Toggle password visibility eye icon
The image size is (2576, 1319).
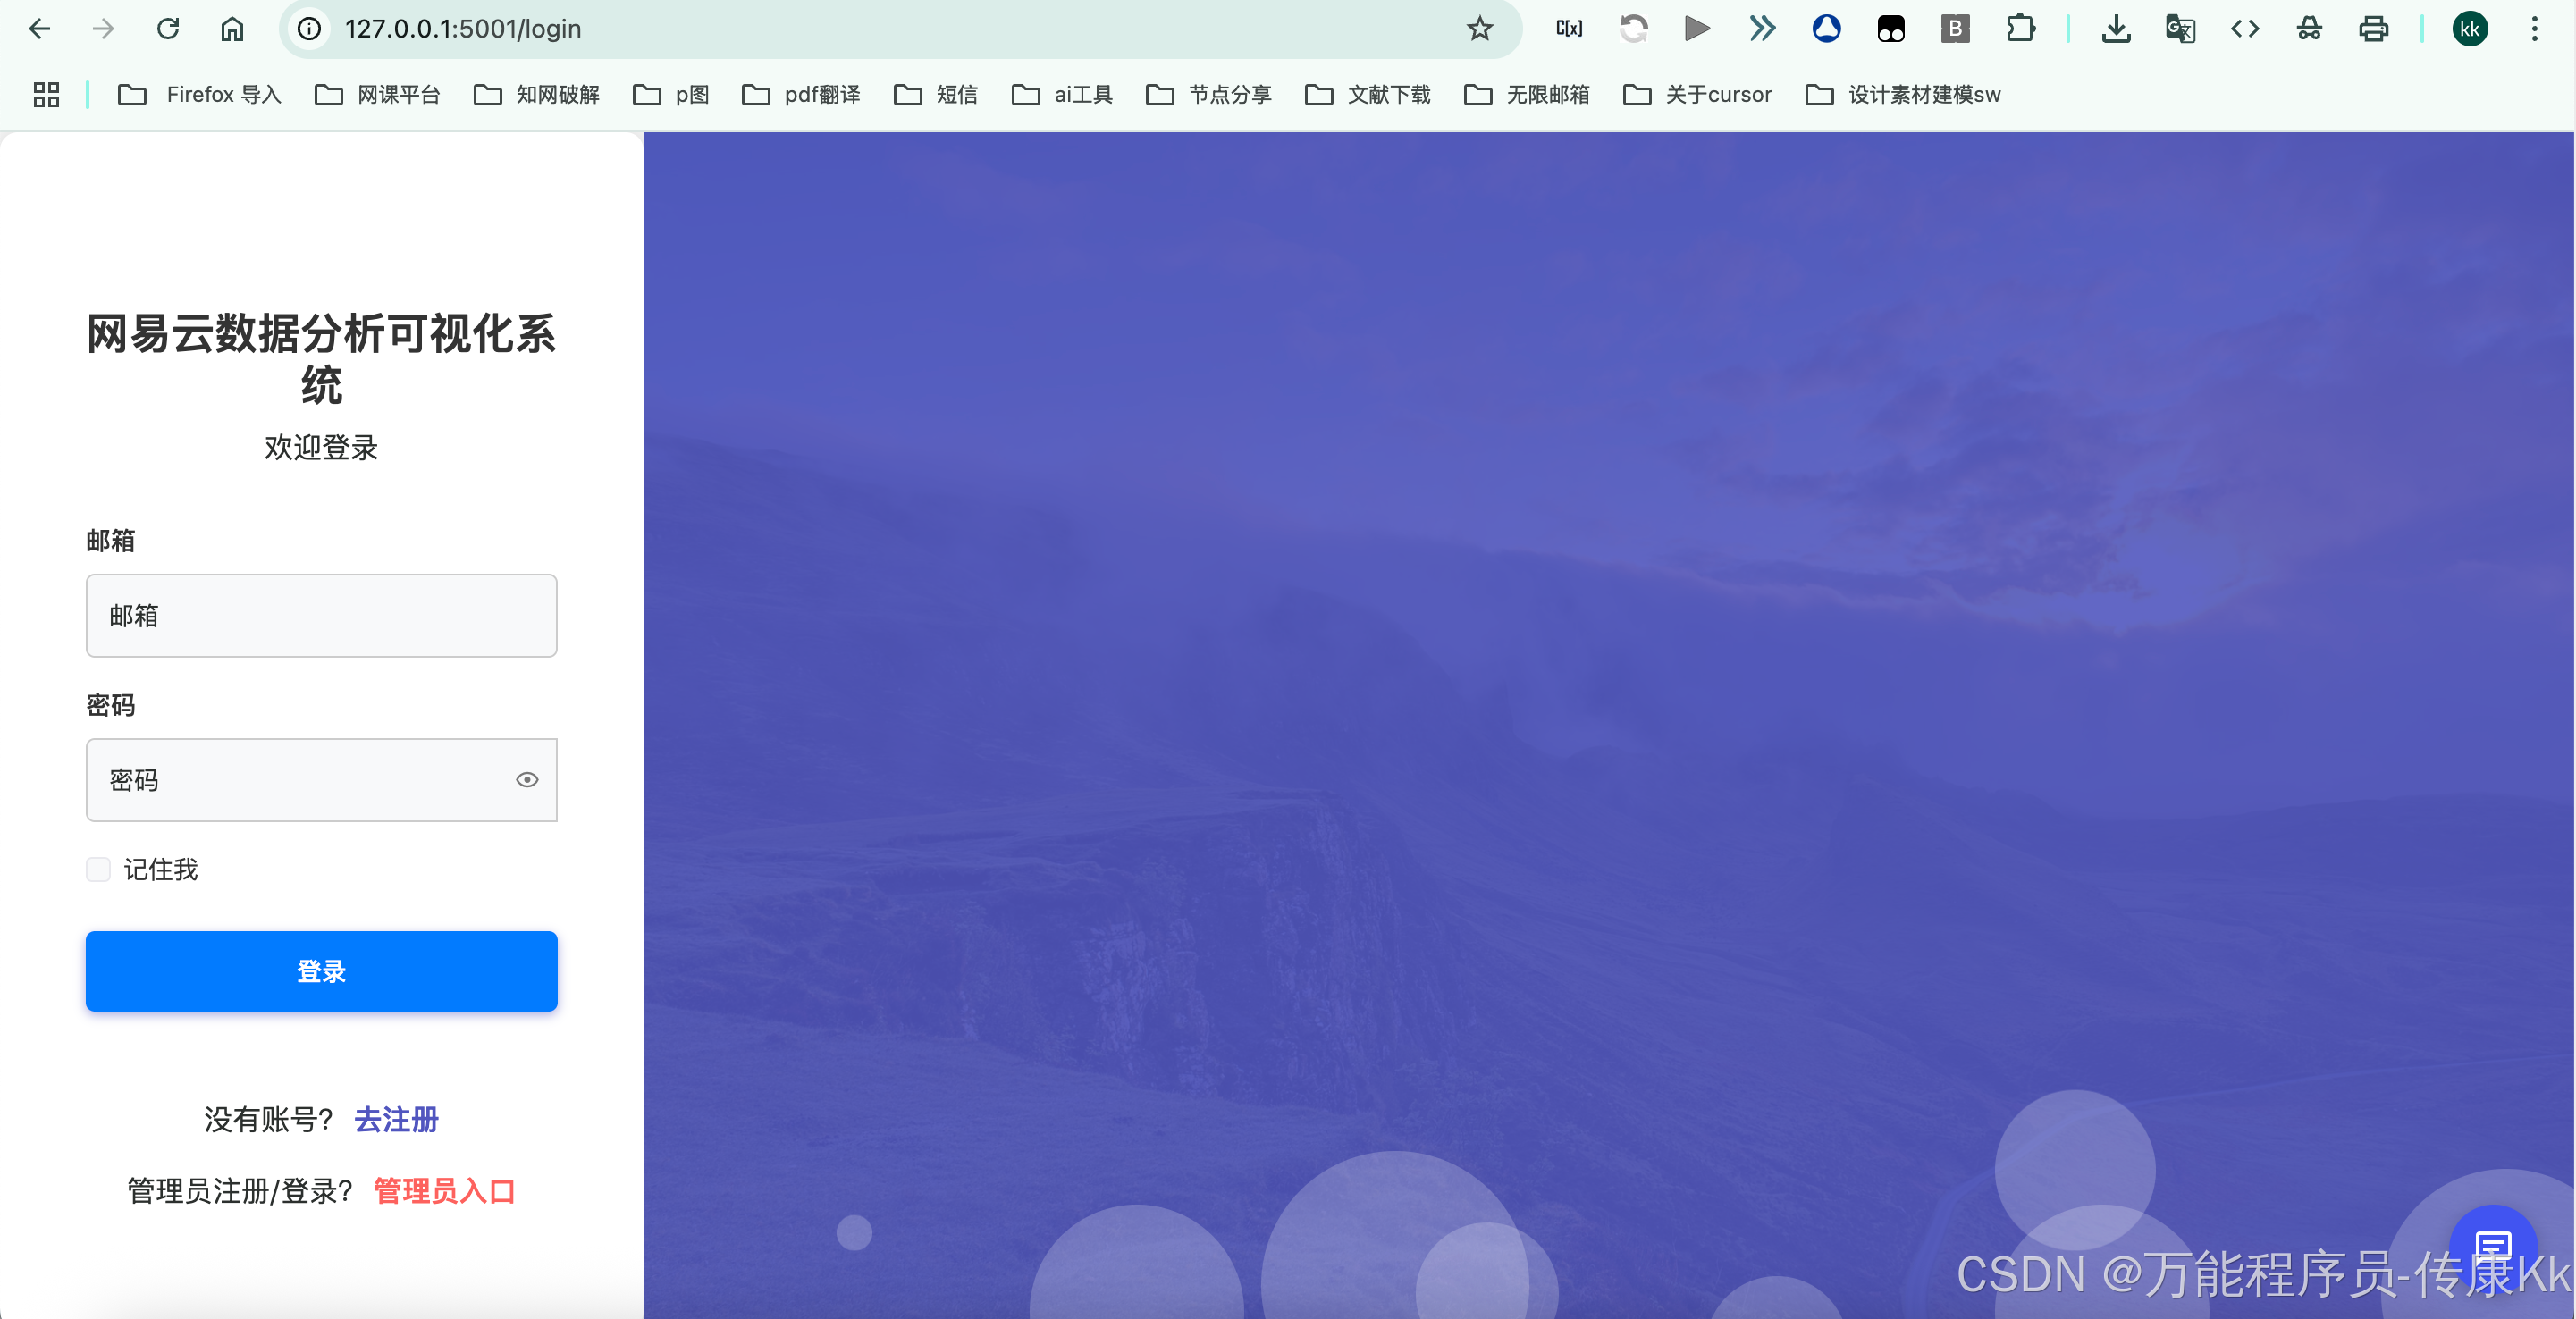click(x=527, y=780)
